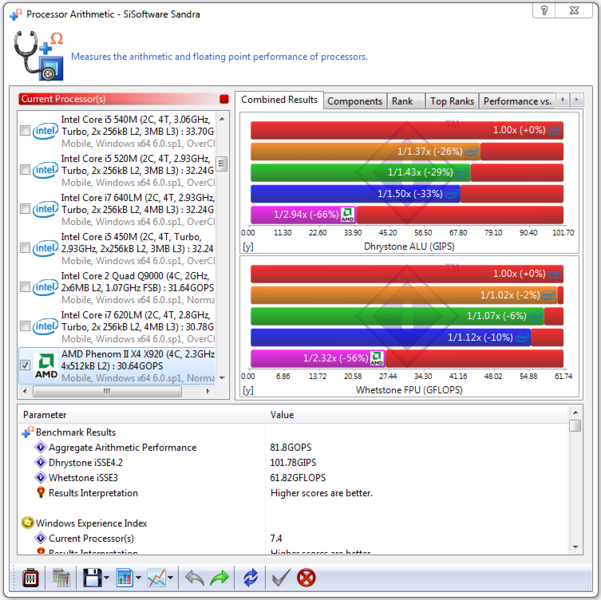Click processor list horizontal scroll-right arrow

pyautogui.click(x=208, y=391)
